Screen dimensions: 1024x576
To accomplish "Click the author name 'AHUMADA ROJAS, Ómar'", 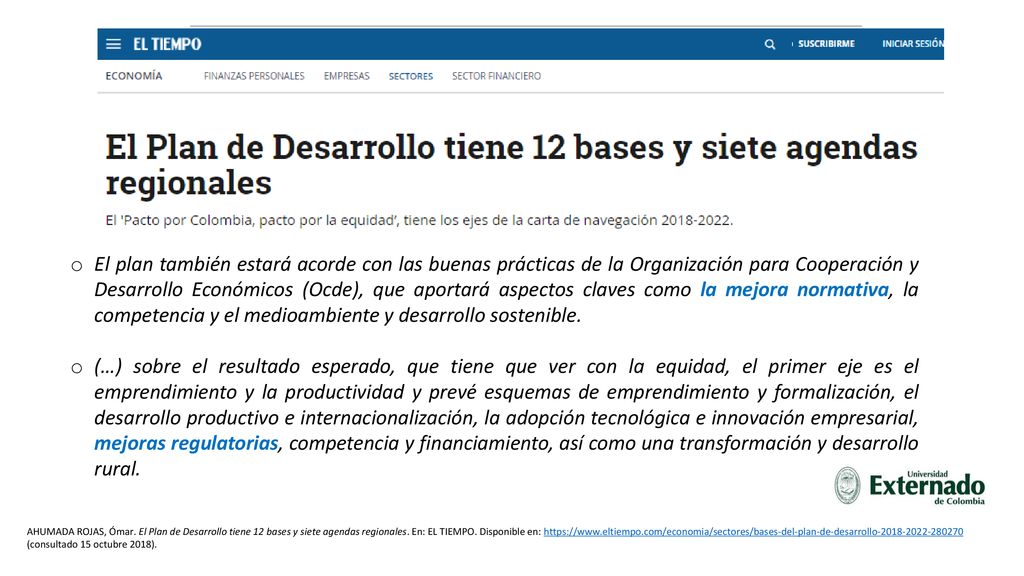I will [x=81, y=532].
